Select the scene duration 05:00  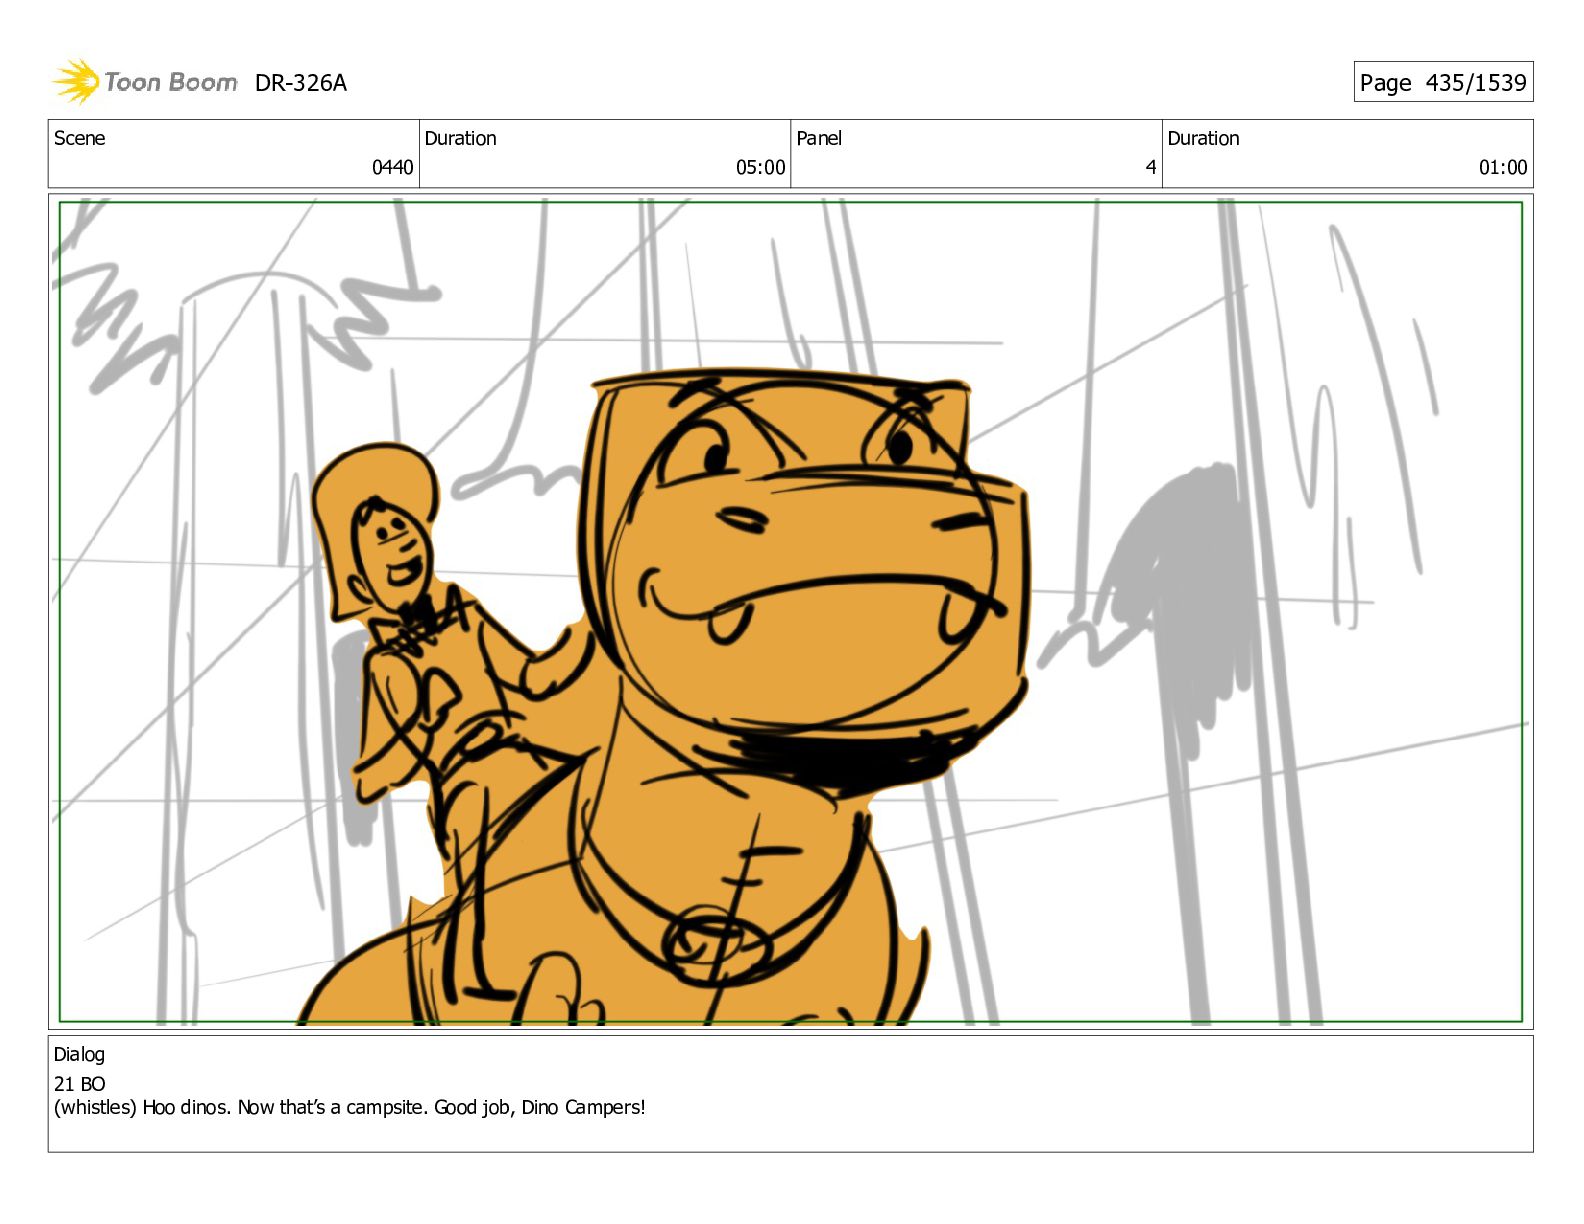pyautogui.click(x=760, y=167)
